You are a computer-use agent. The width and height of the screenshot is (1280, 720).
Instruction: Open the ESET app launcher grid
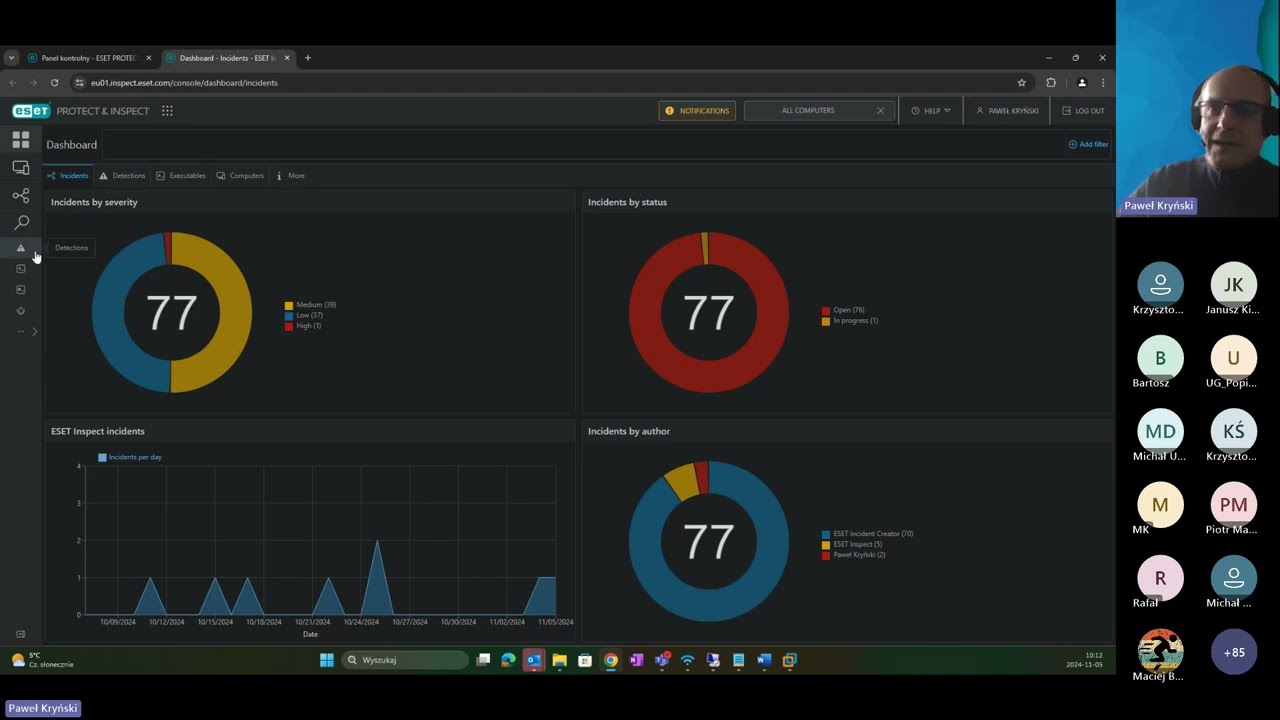pos(167,111)
